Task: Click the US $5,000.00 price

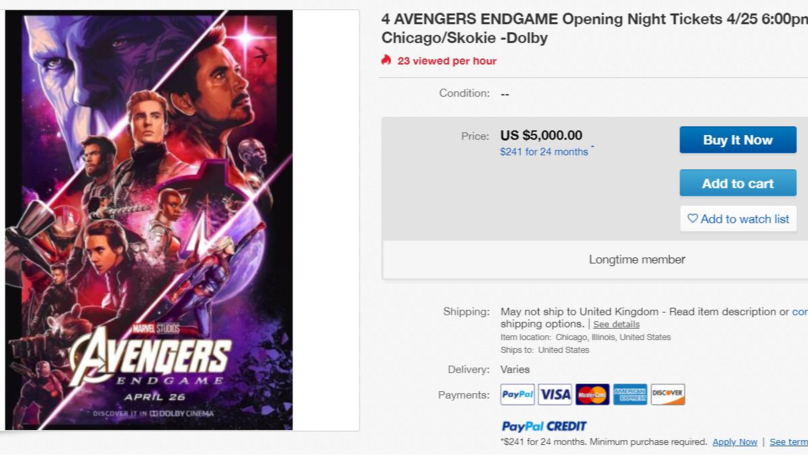Action: click(x=541, y=136)
